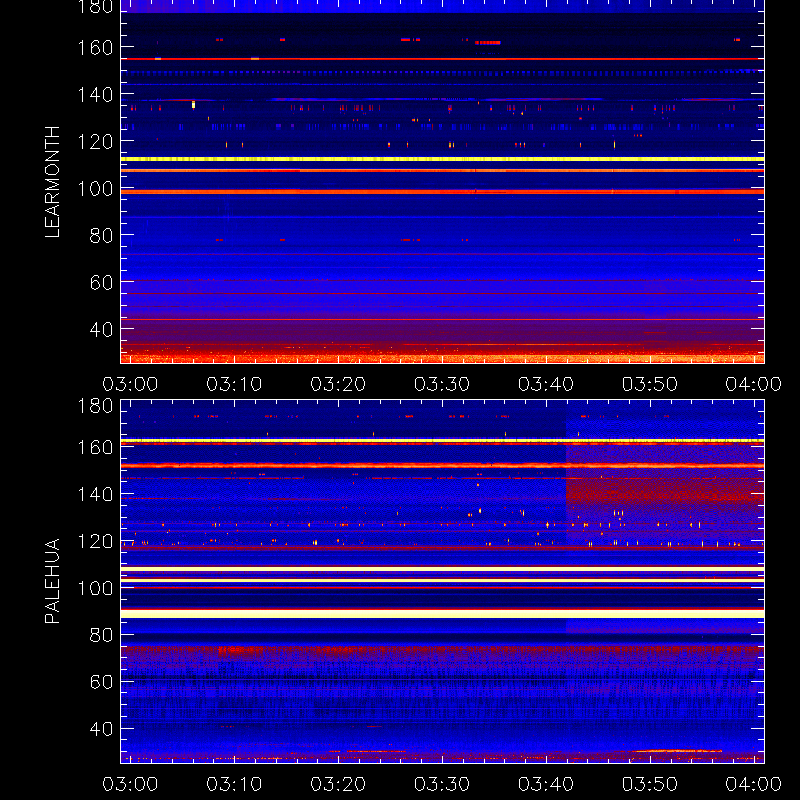
Task: Select 04:00 time label under Learmonth plot
Action: click(x=754, y=384)
